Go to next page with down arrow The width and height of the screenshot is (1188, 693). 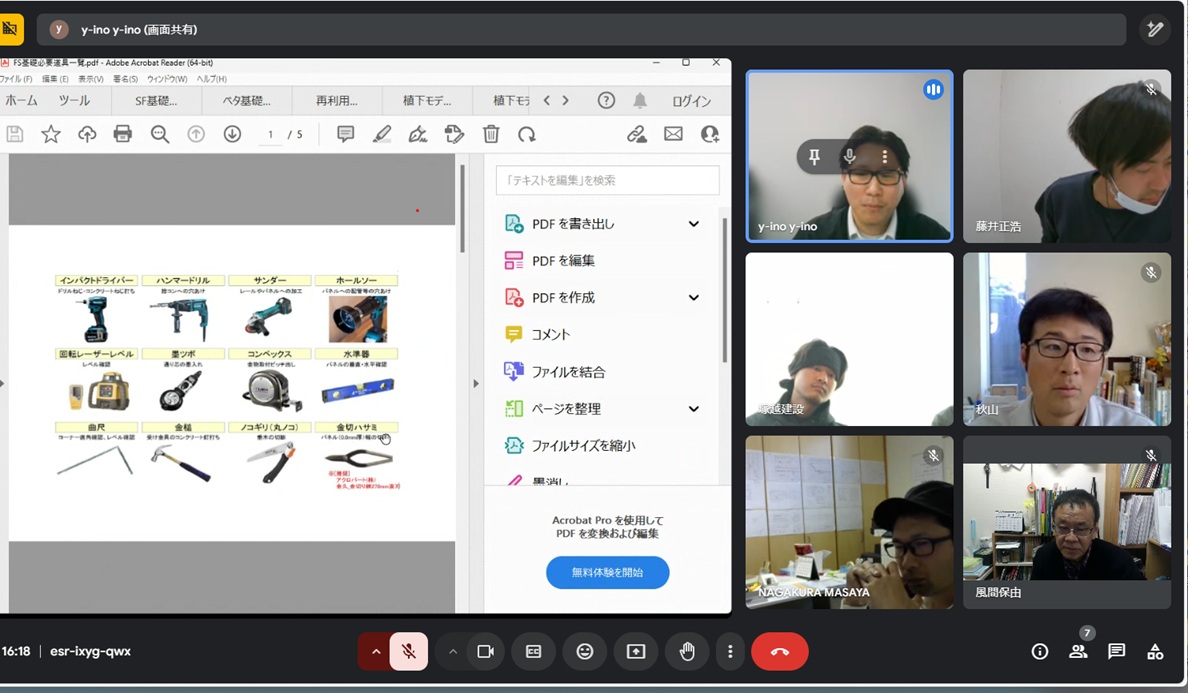[232, 134]
